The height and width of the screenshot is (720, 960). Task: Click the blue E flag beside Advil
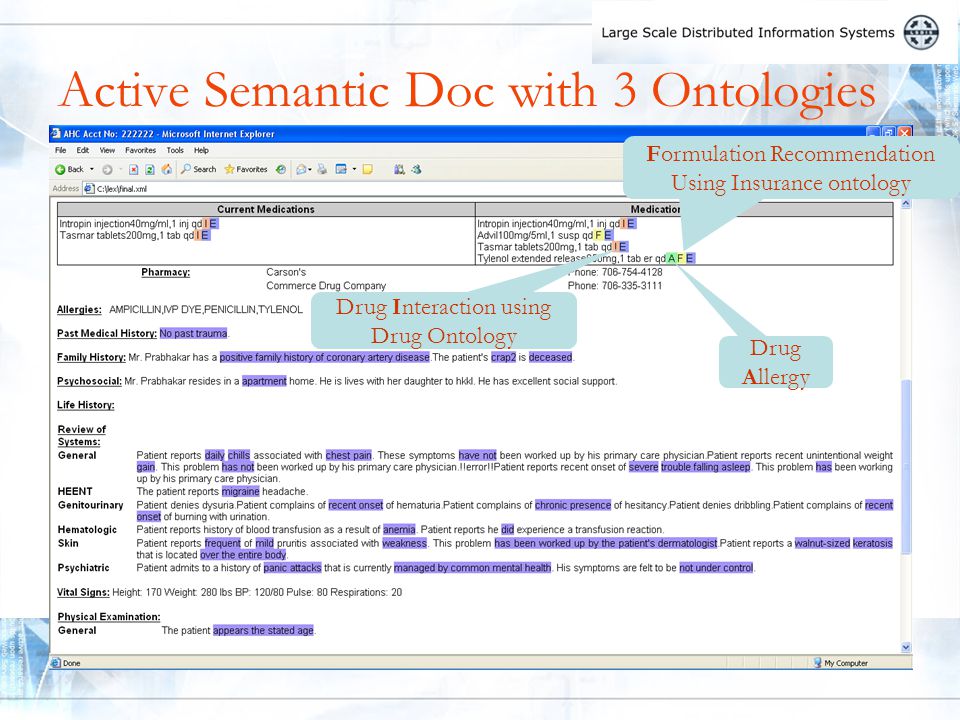click(608, 235)
